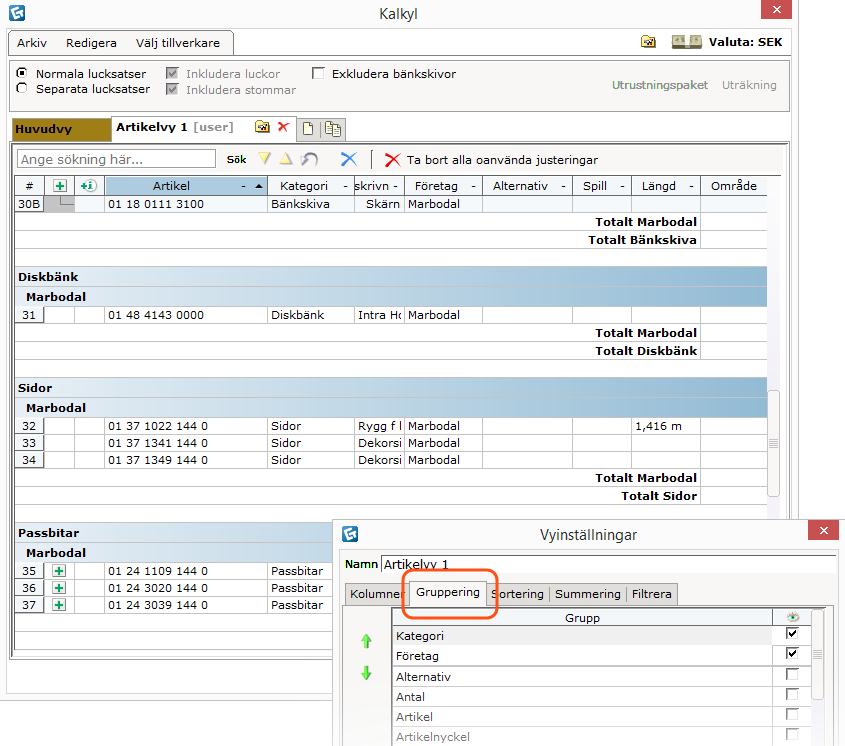This screenshot has width=845, height=746.
Task: Expand row 37 with its green plus
Action: click(59, 605)
